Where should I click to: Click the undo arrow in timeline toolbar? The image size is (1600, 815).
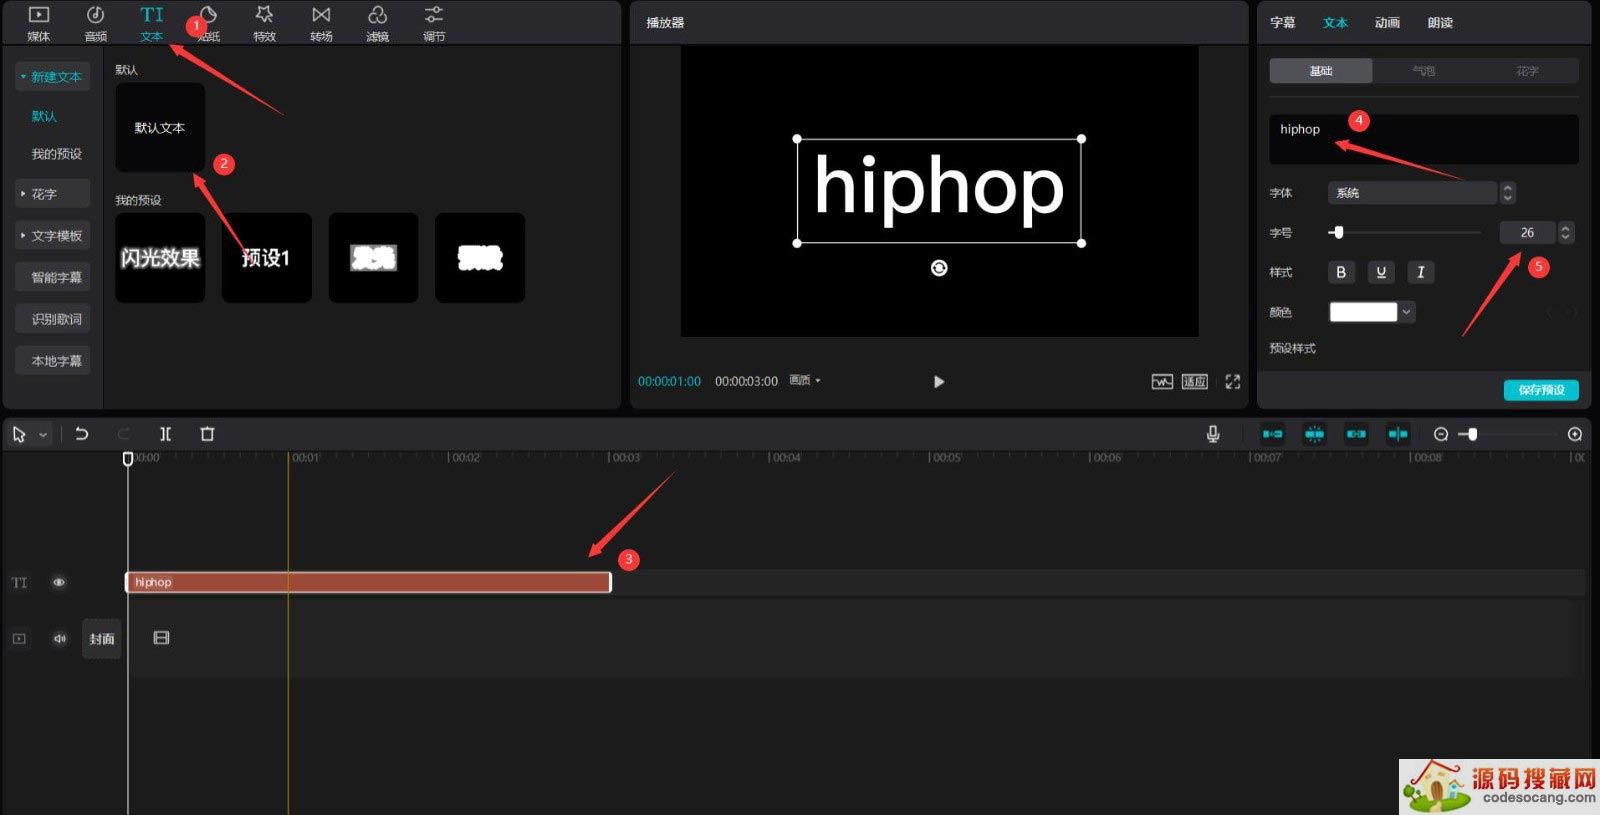tap(82, 434)
